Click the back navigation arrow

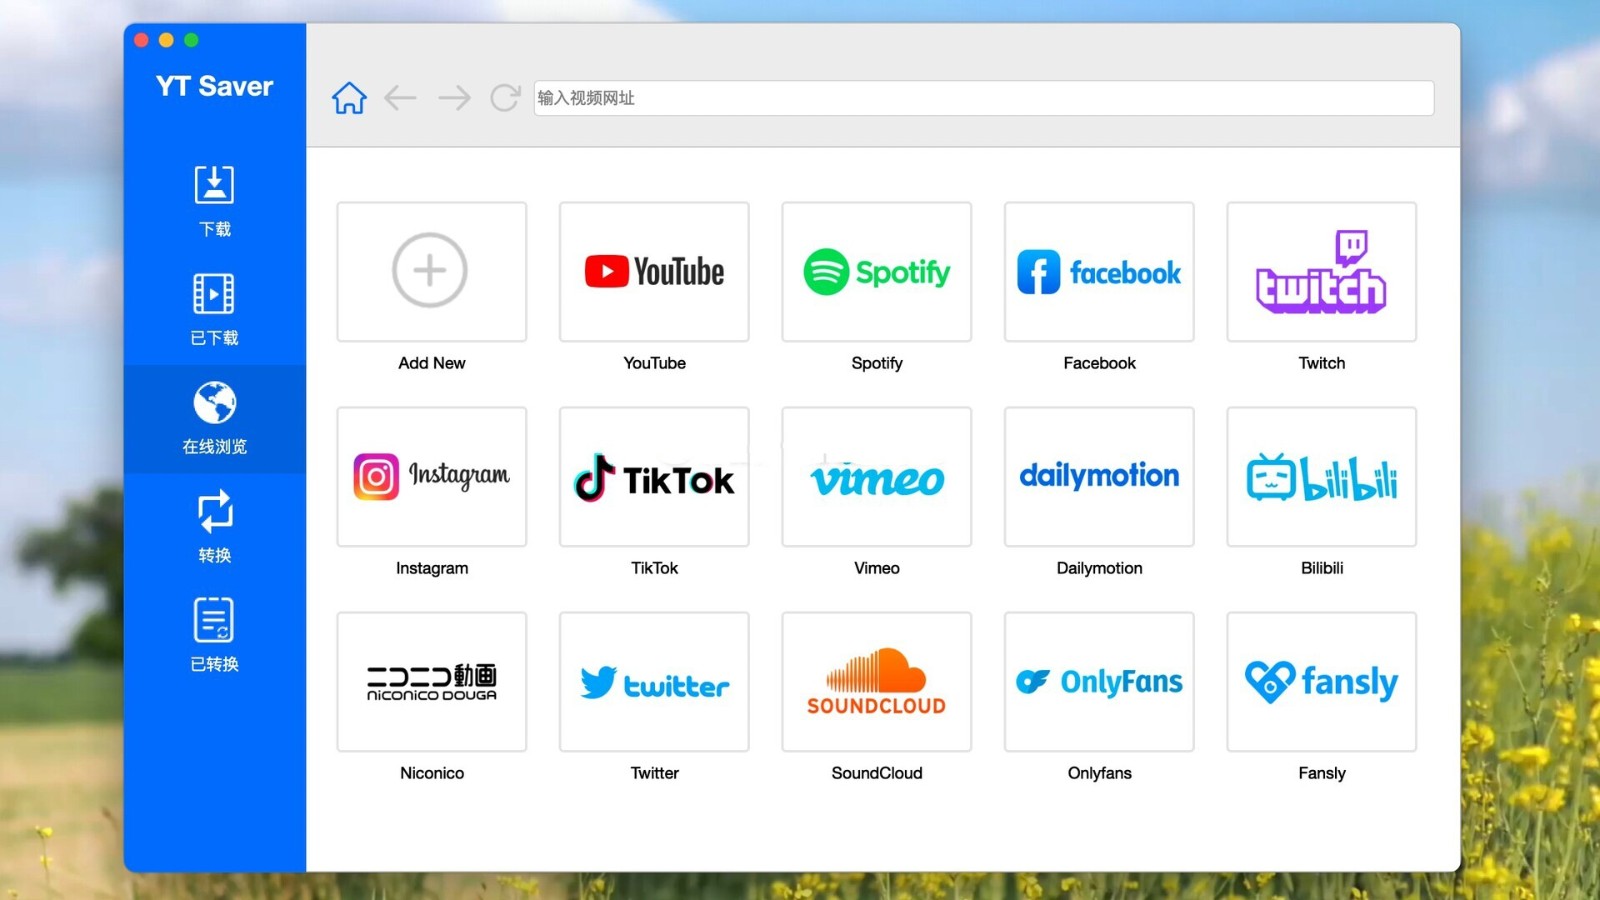coord(400,98)
